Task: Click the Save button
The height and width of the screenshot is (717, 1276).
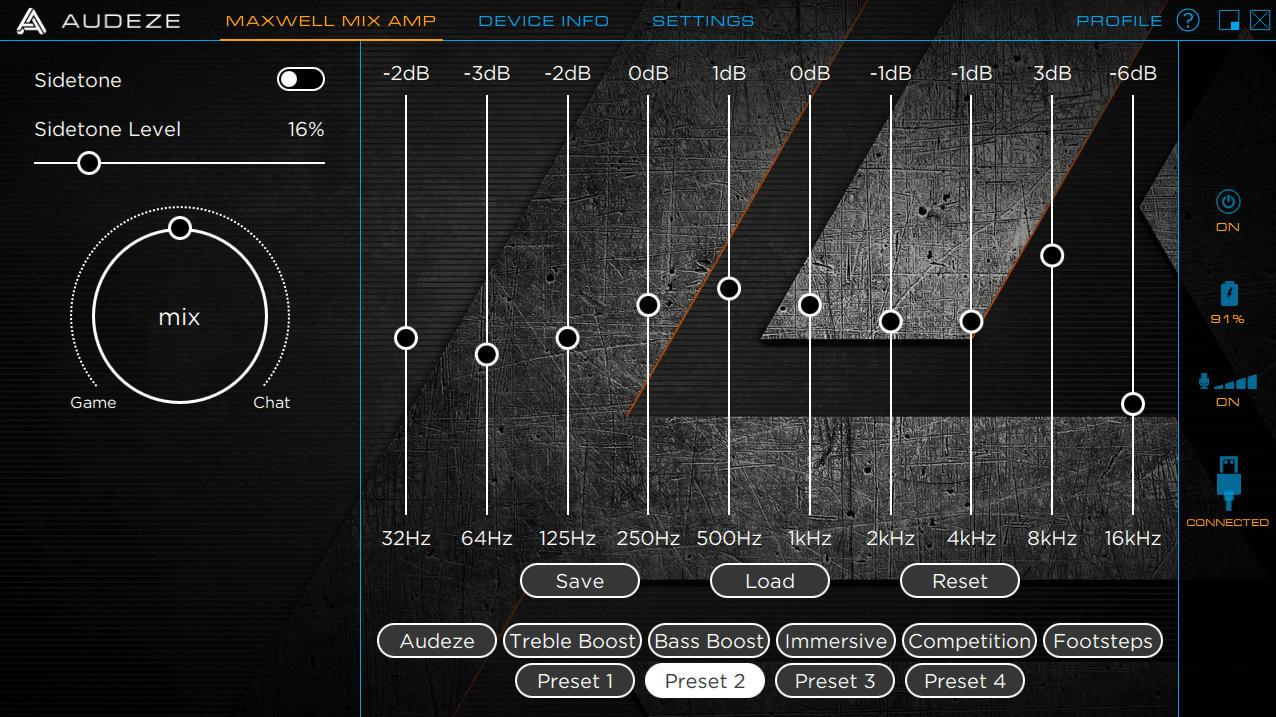Action: [580, 581]
